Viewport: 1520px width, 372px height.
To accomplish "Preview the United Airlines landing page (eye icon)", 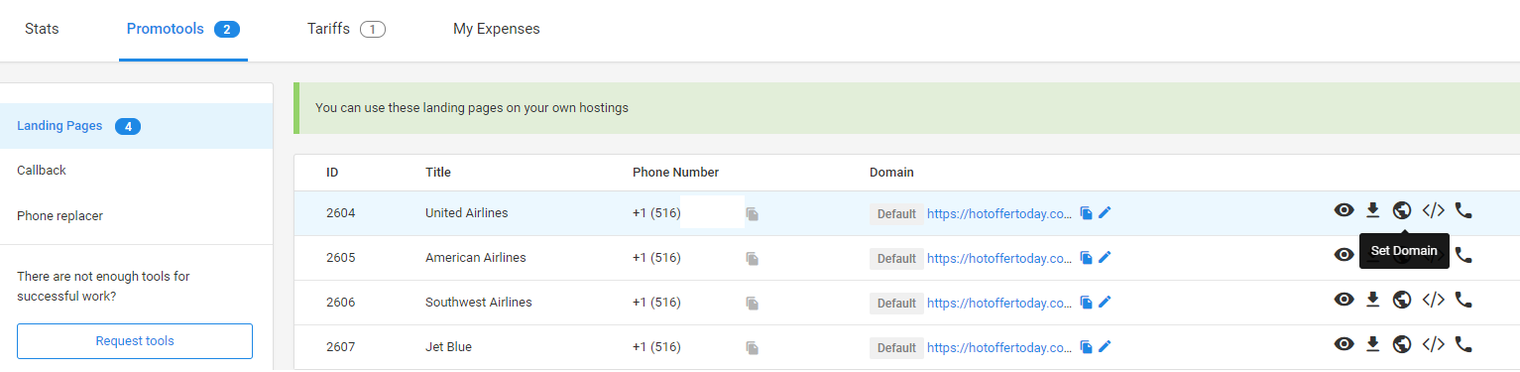I will pos(1344,210).
